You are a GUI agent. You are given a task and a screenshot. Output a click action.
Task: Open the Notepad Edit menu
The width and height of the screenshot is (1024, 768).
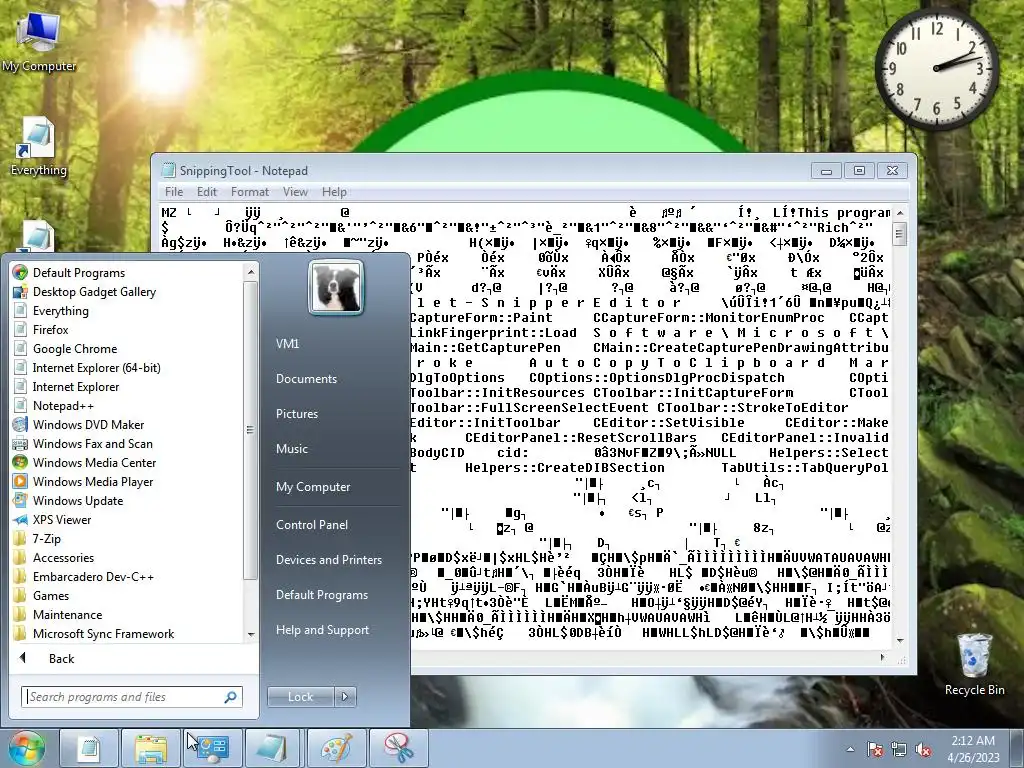(x=206, y=192)
